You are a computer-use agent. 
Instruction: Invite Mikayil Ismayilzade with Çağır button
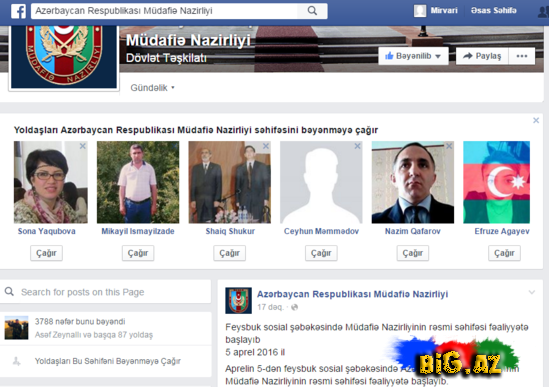pos(138,253)
